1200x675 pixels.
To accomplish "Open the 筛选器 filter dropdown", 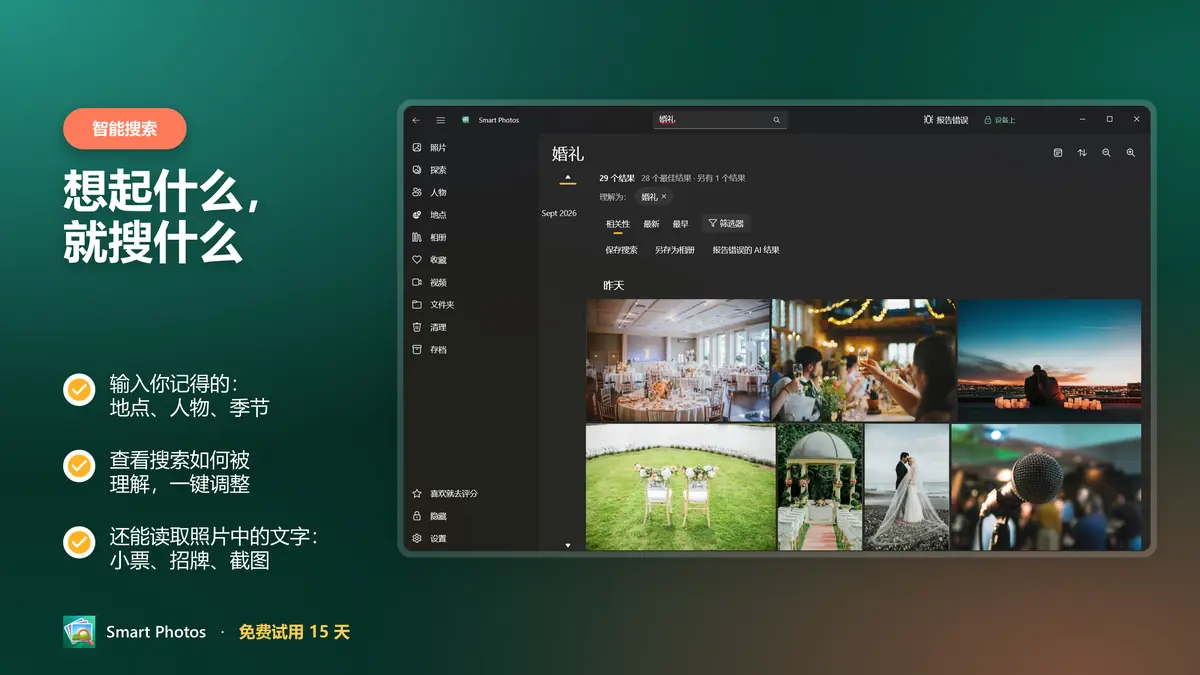I will tap(726, 224).
